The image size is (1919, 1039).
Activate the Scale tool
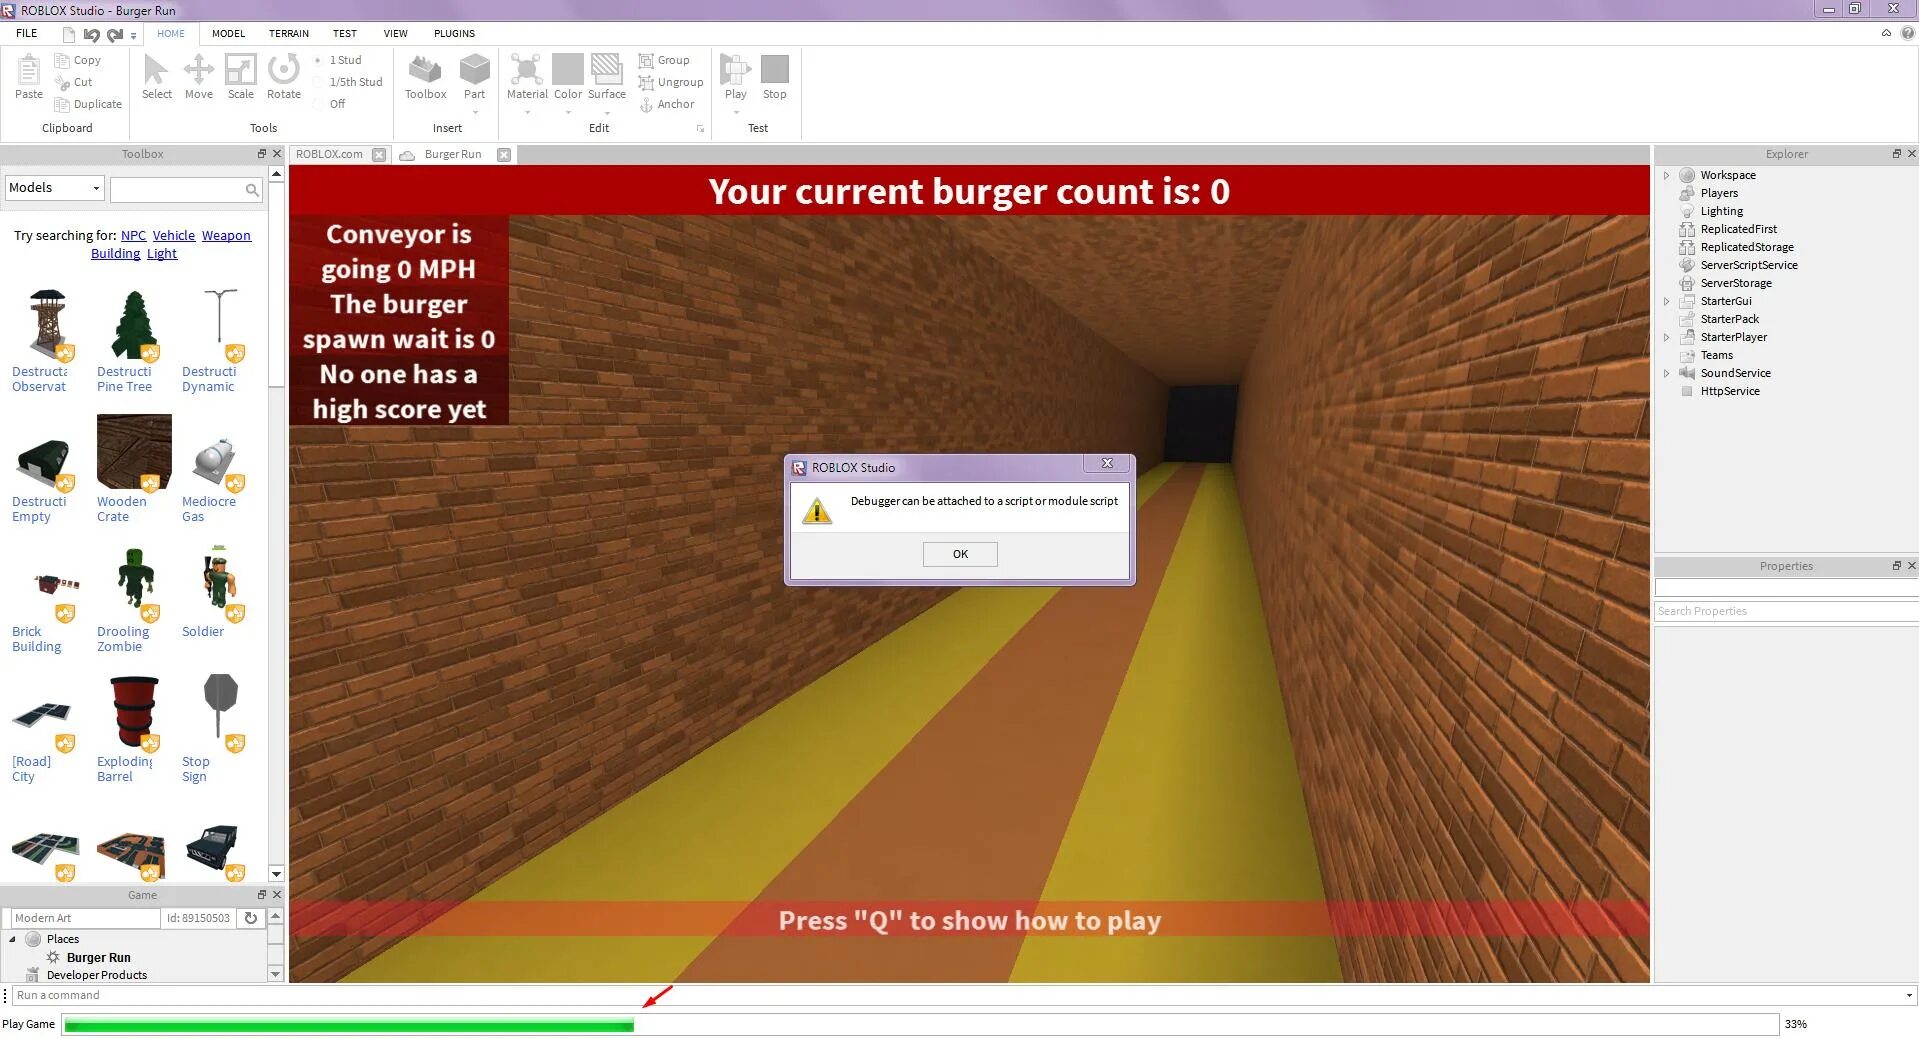click(x=240, y=77)
